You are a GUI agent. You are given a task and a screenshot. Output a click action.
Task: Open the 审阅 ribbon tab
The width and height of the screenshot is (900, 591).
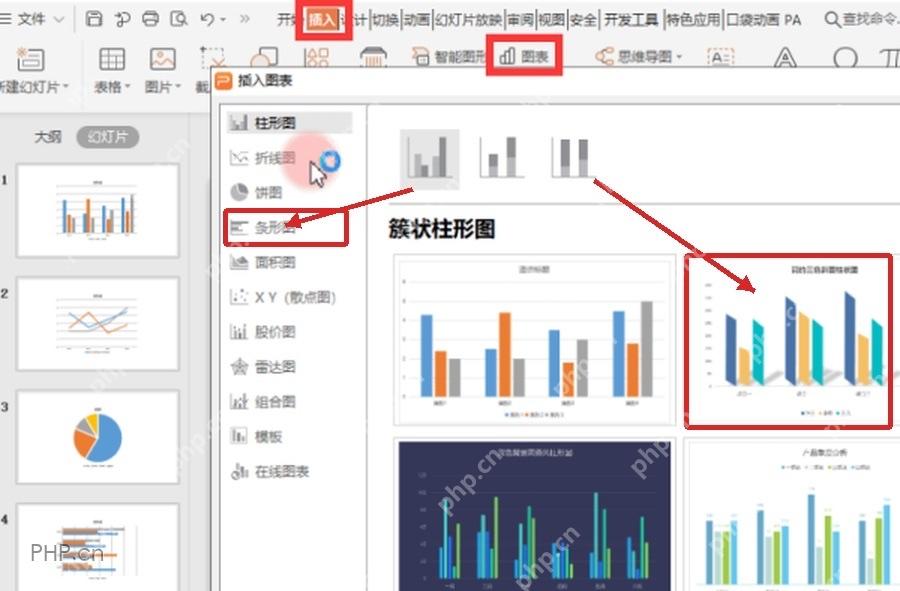[x=521, y=20]
